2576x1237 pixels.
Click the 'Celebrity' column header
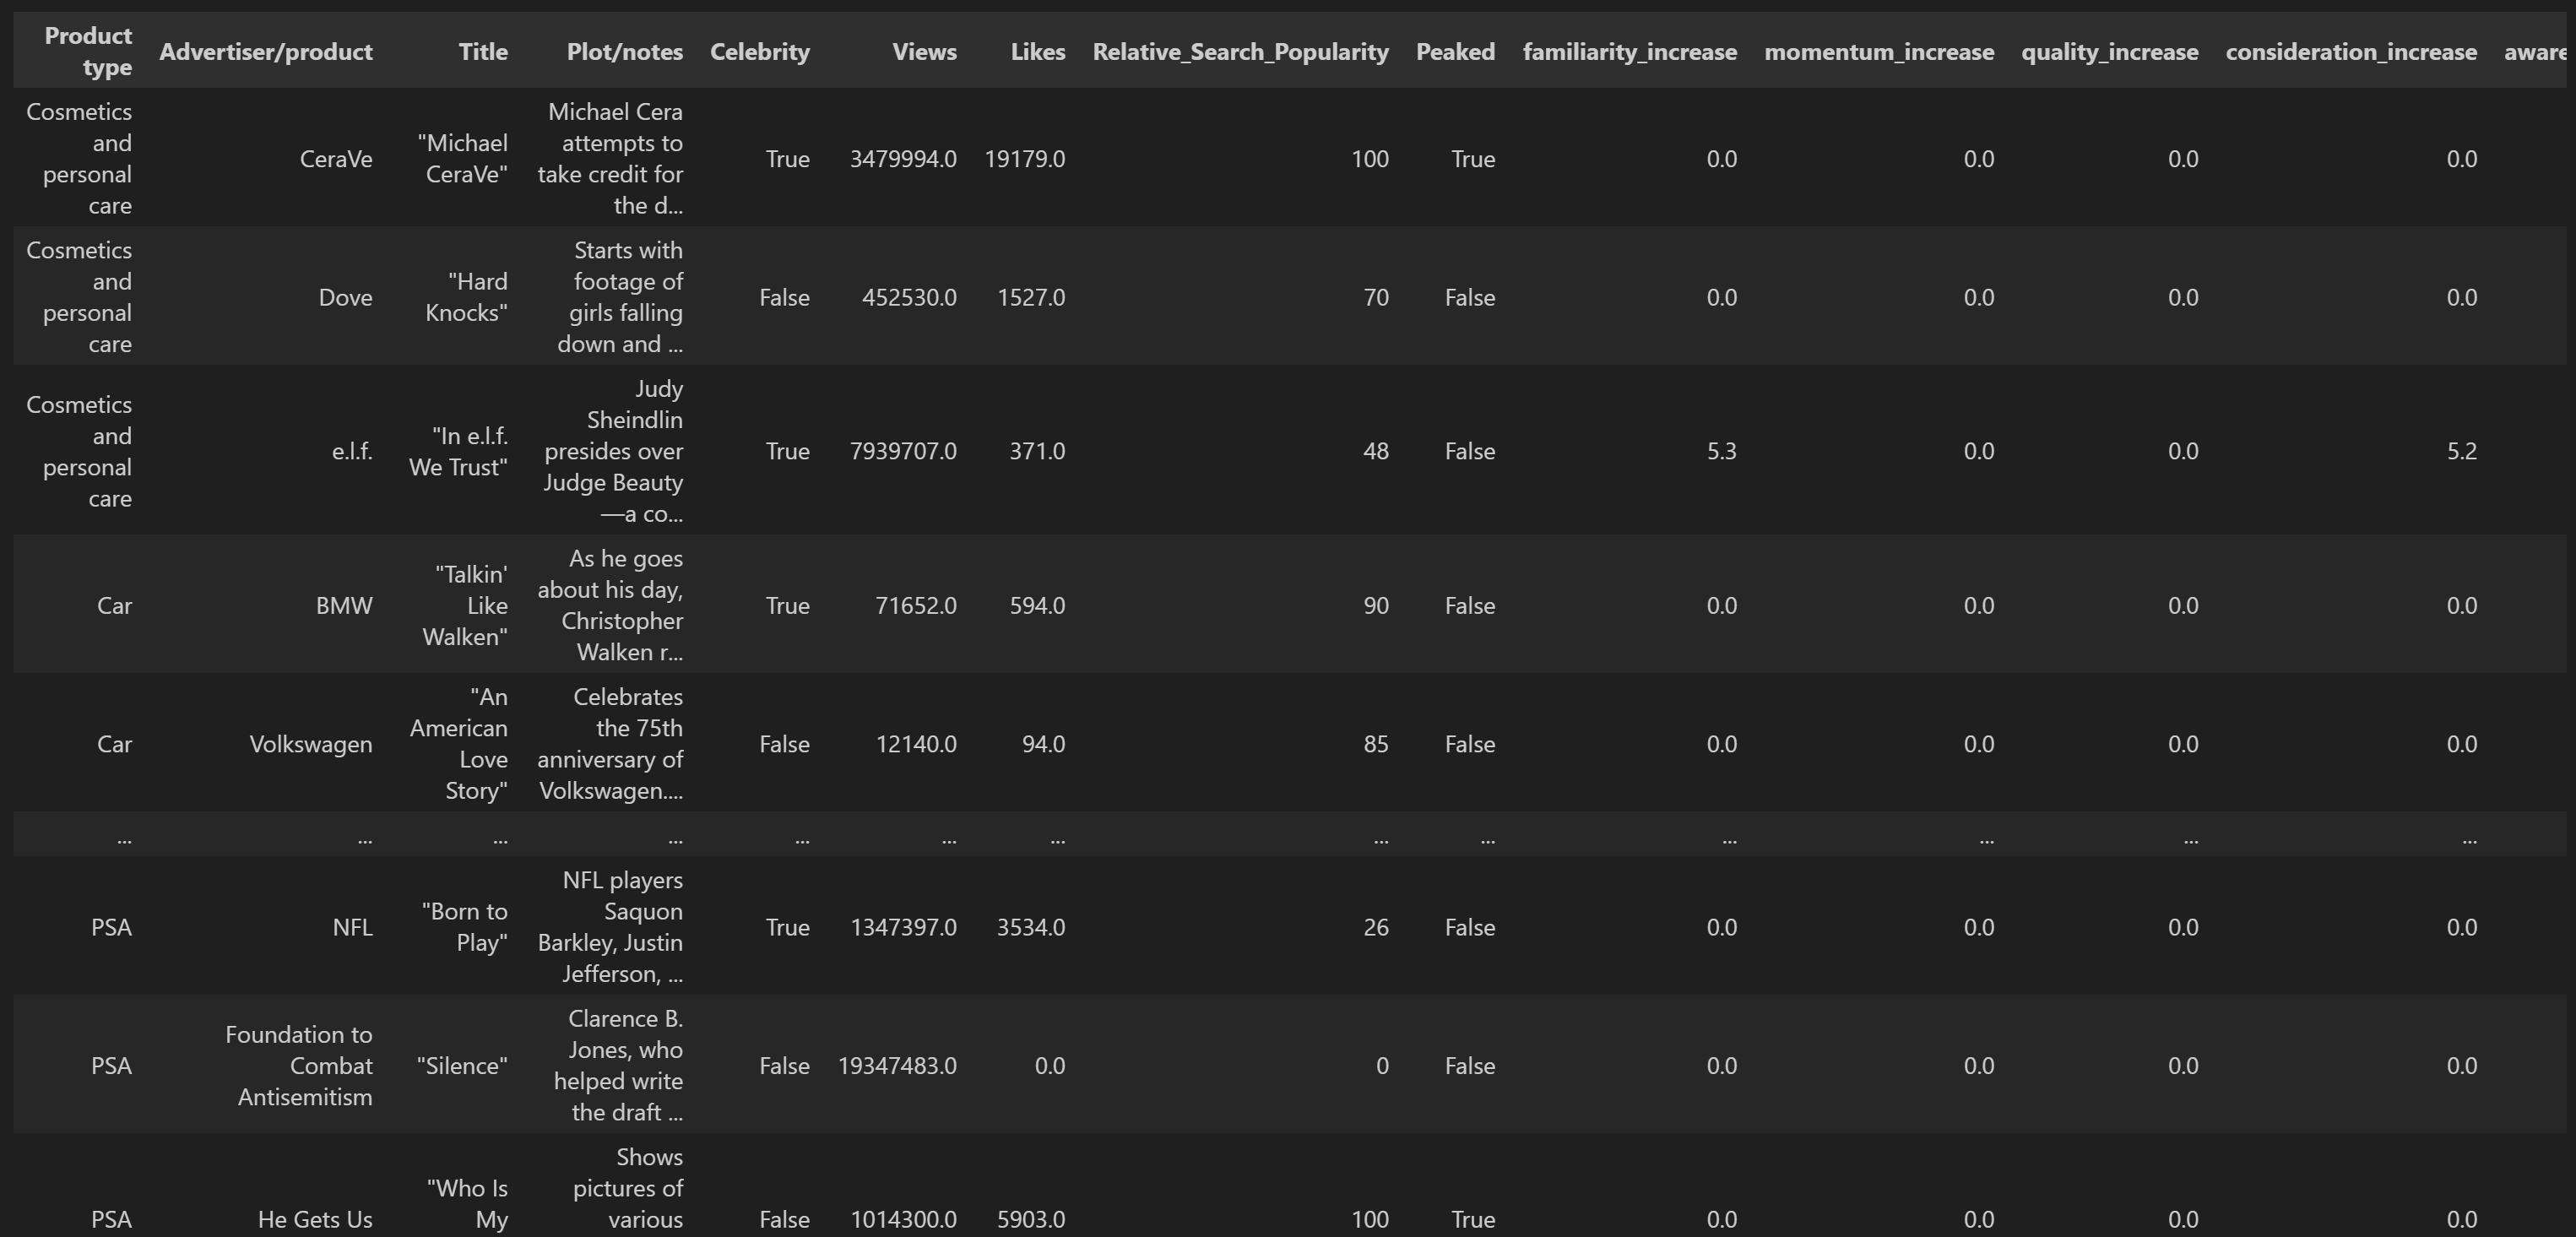(760, 52)
